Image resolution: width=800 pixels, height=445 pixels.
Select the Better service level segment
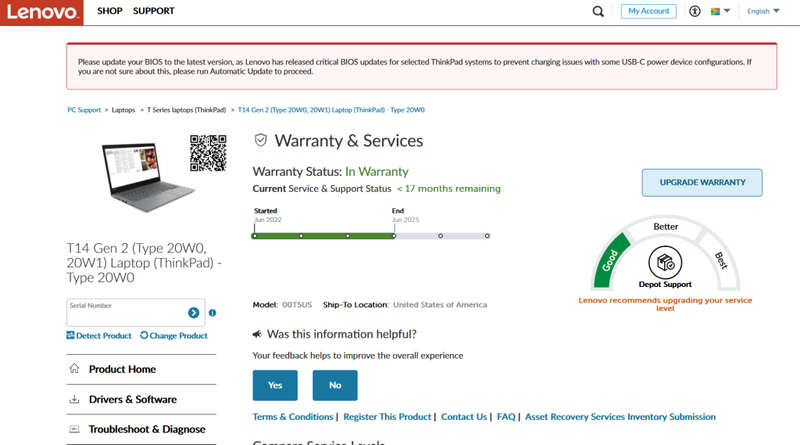(666, 226)
